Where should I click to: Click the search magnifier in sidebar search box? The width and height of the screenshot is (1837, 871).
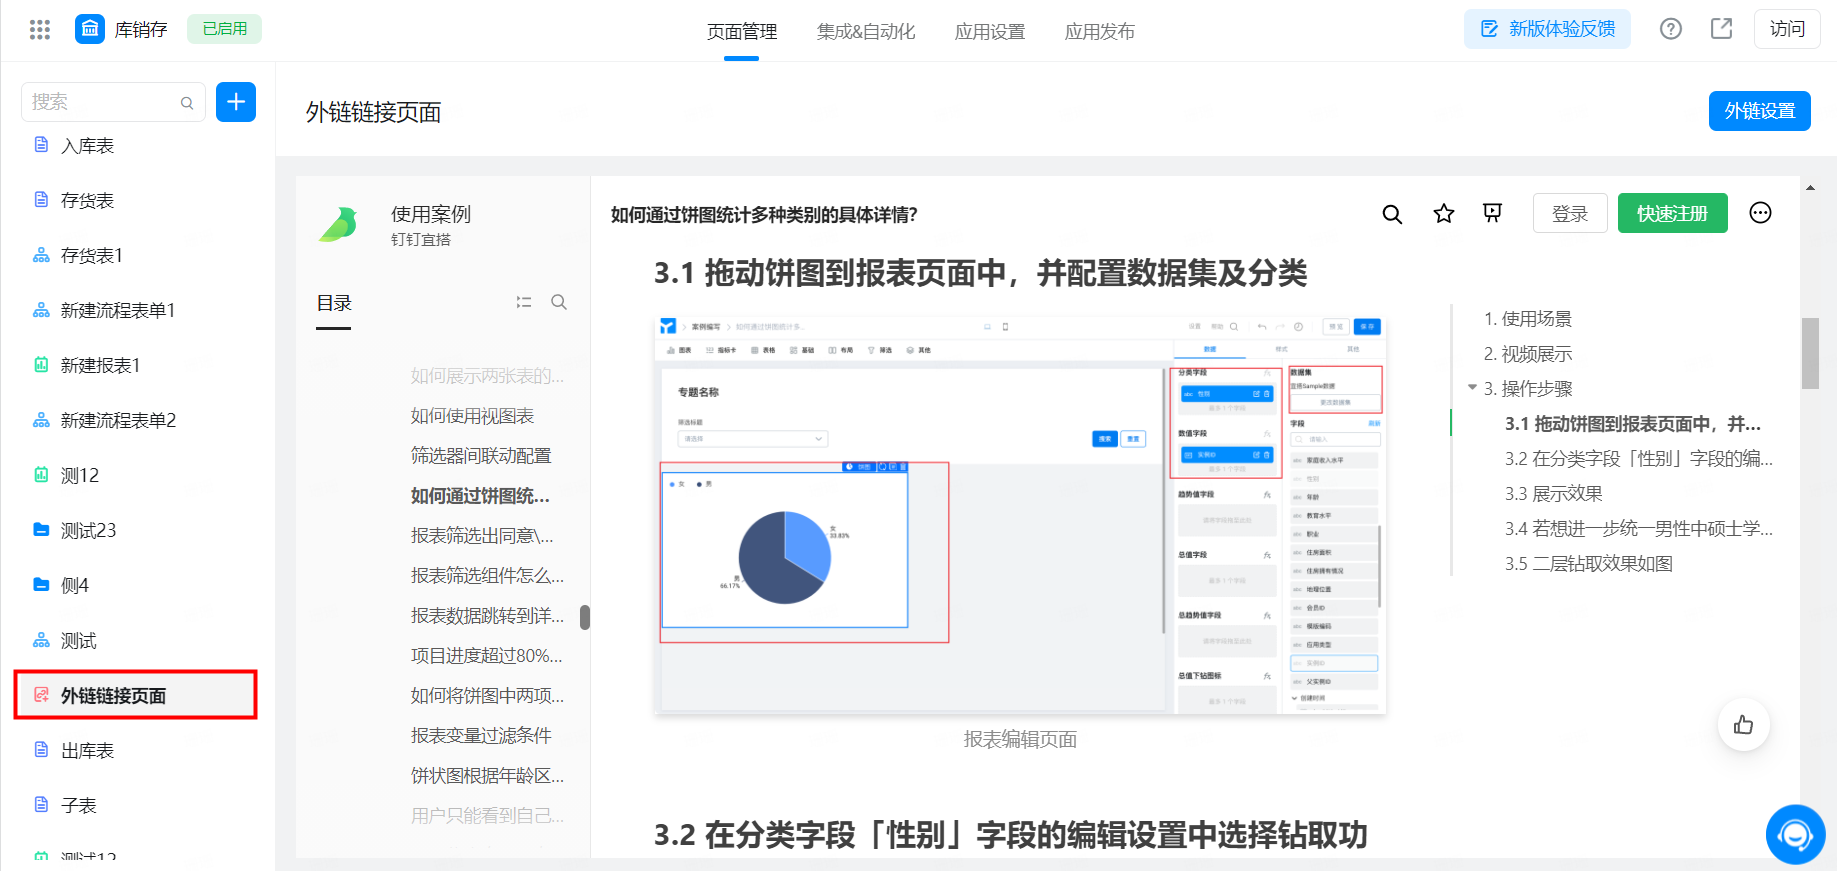pyautogui.click(x=187, y=103)
